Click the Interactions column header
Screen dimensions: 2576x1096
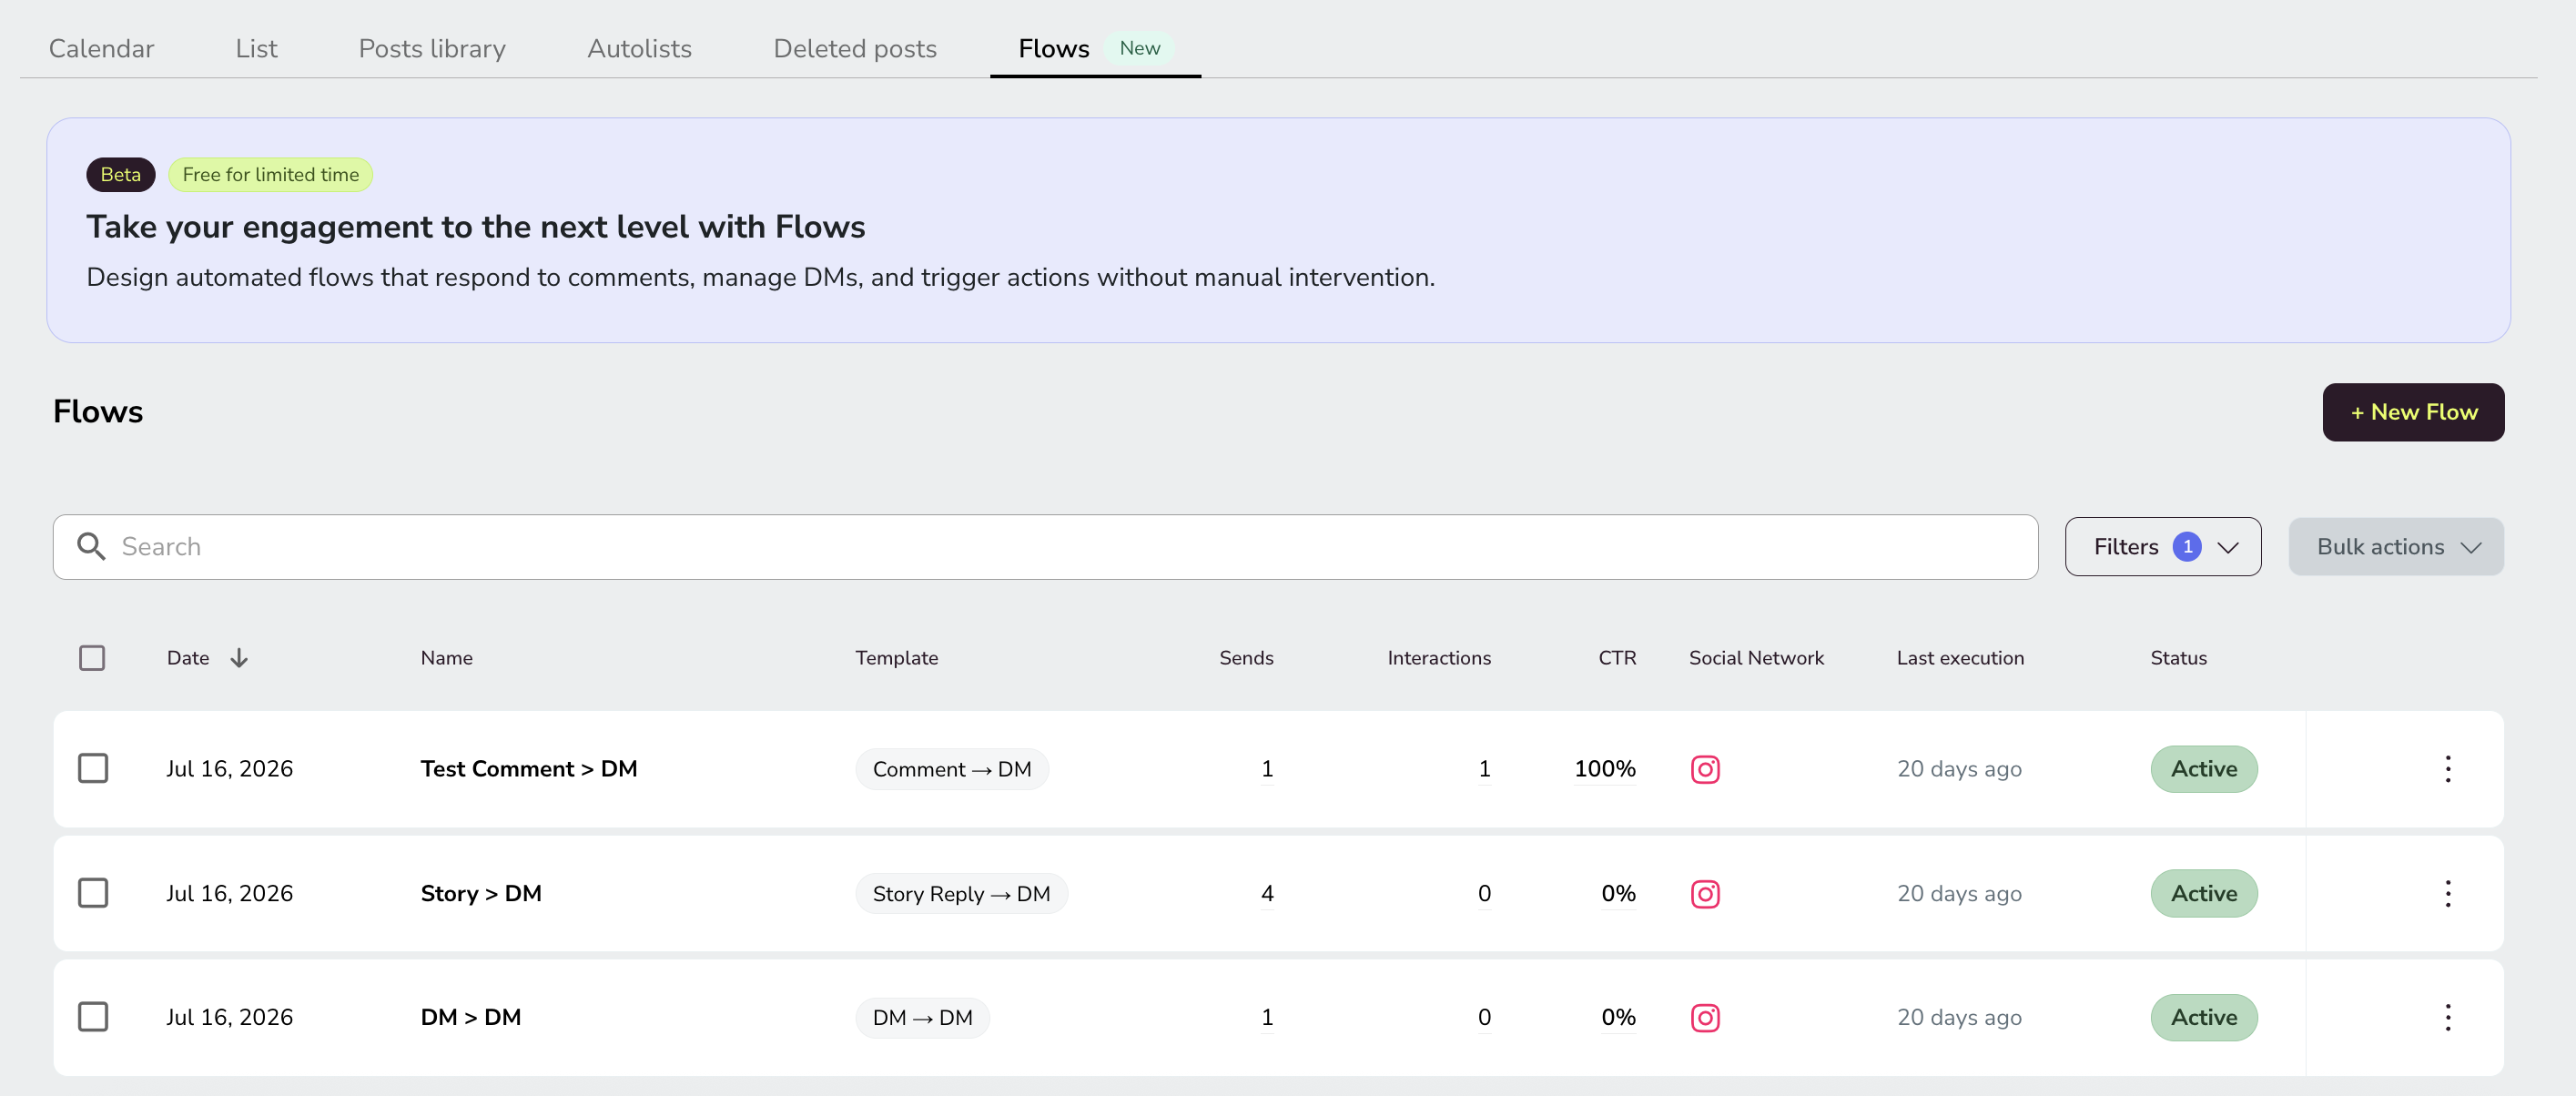pos(1439,658)
